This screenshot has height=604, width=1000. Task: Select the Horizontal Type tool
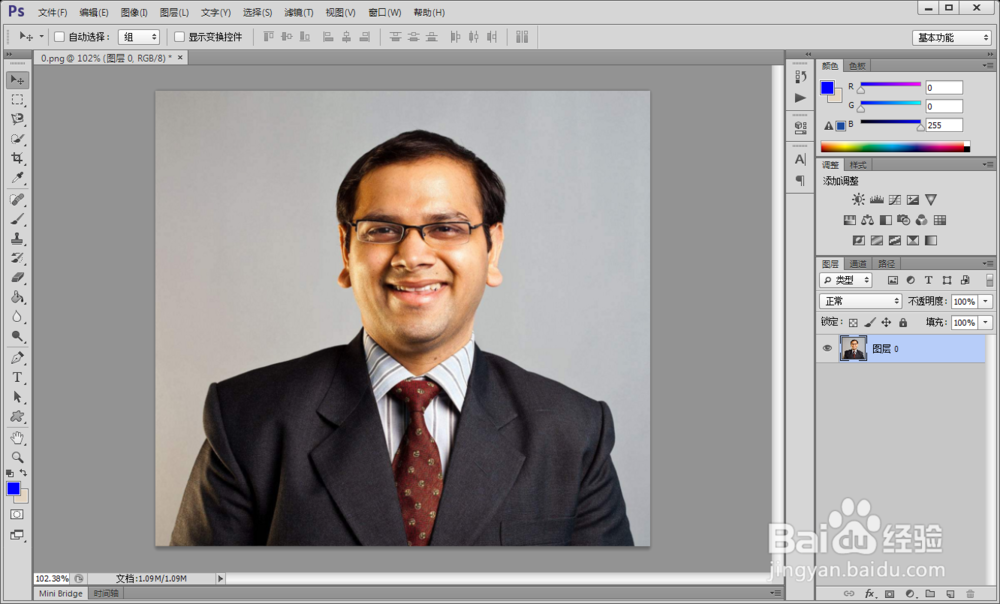click(x=17, y=378)
